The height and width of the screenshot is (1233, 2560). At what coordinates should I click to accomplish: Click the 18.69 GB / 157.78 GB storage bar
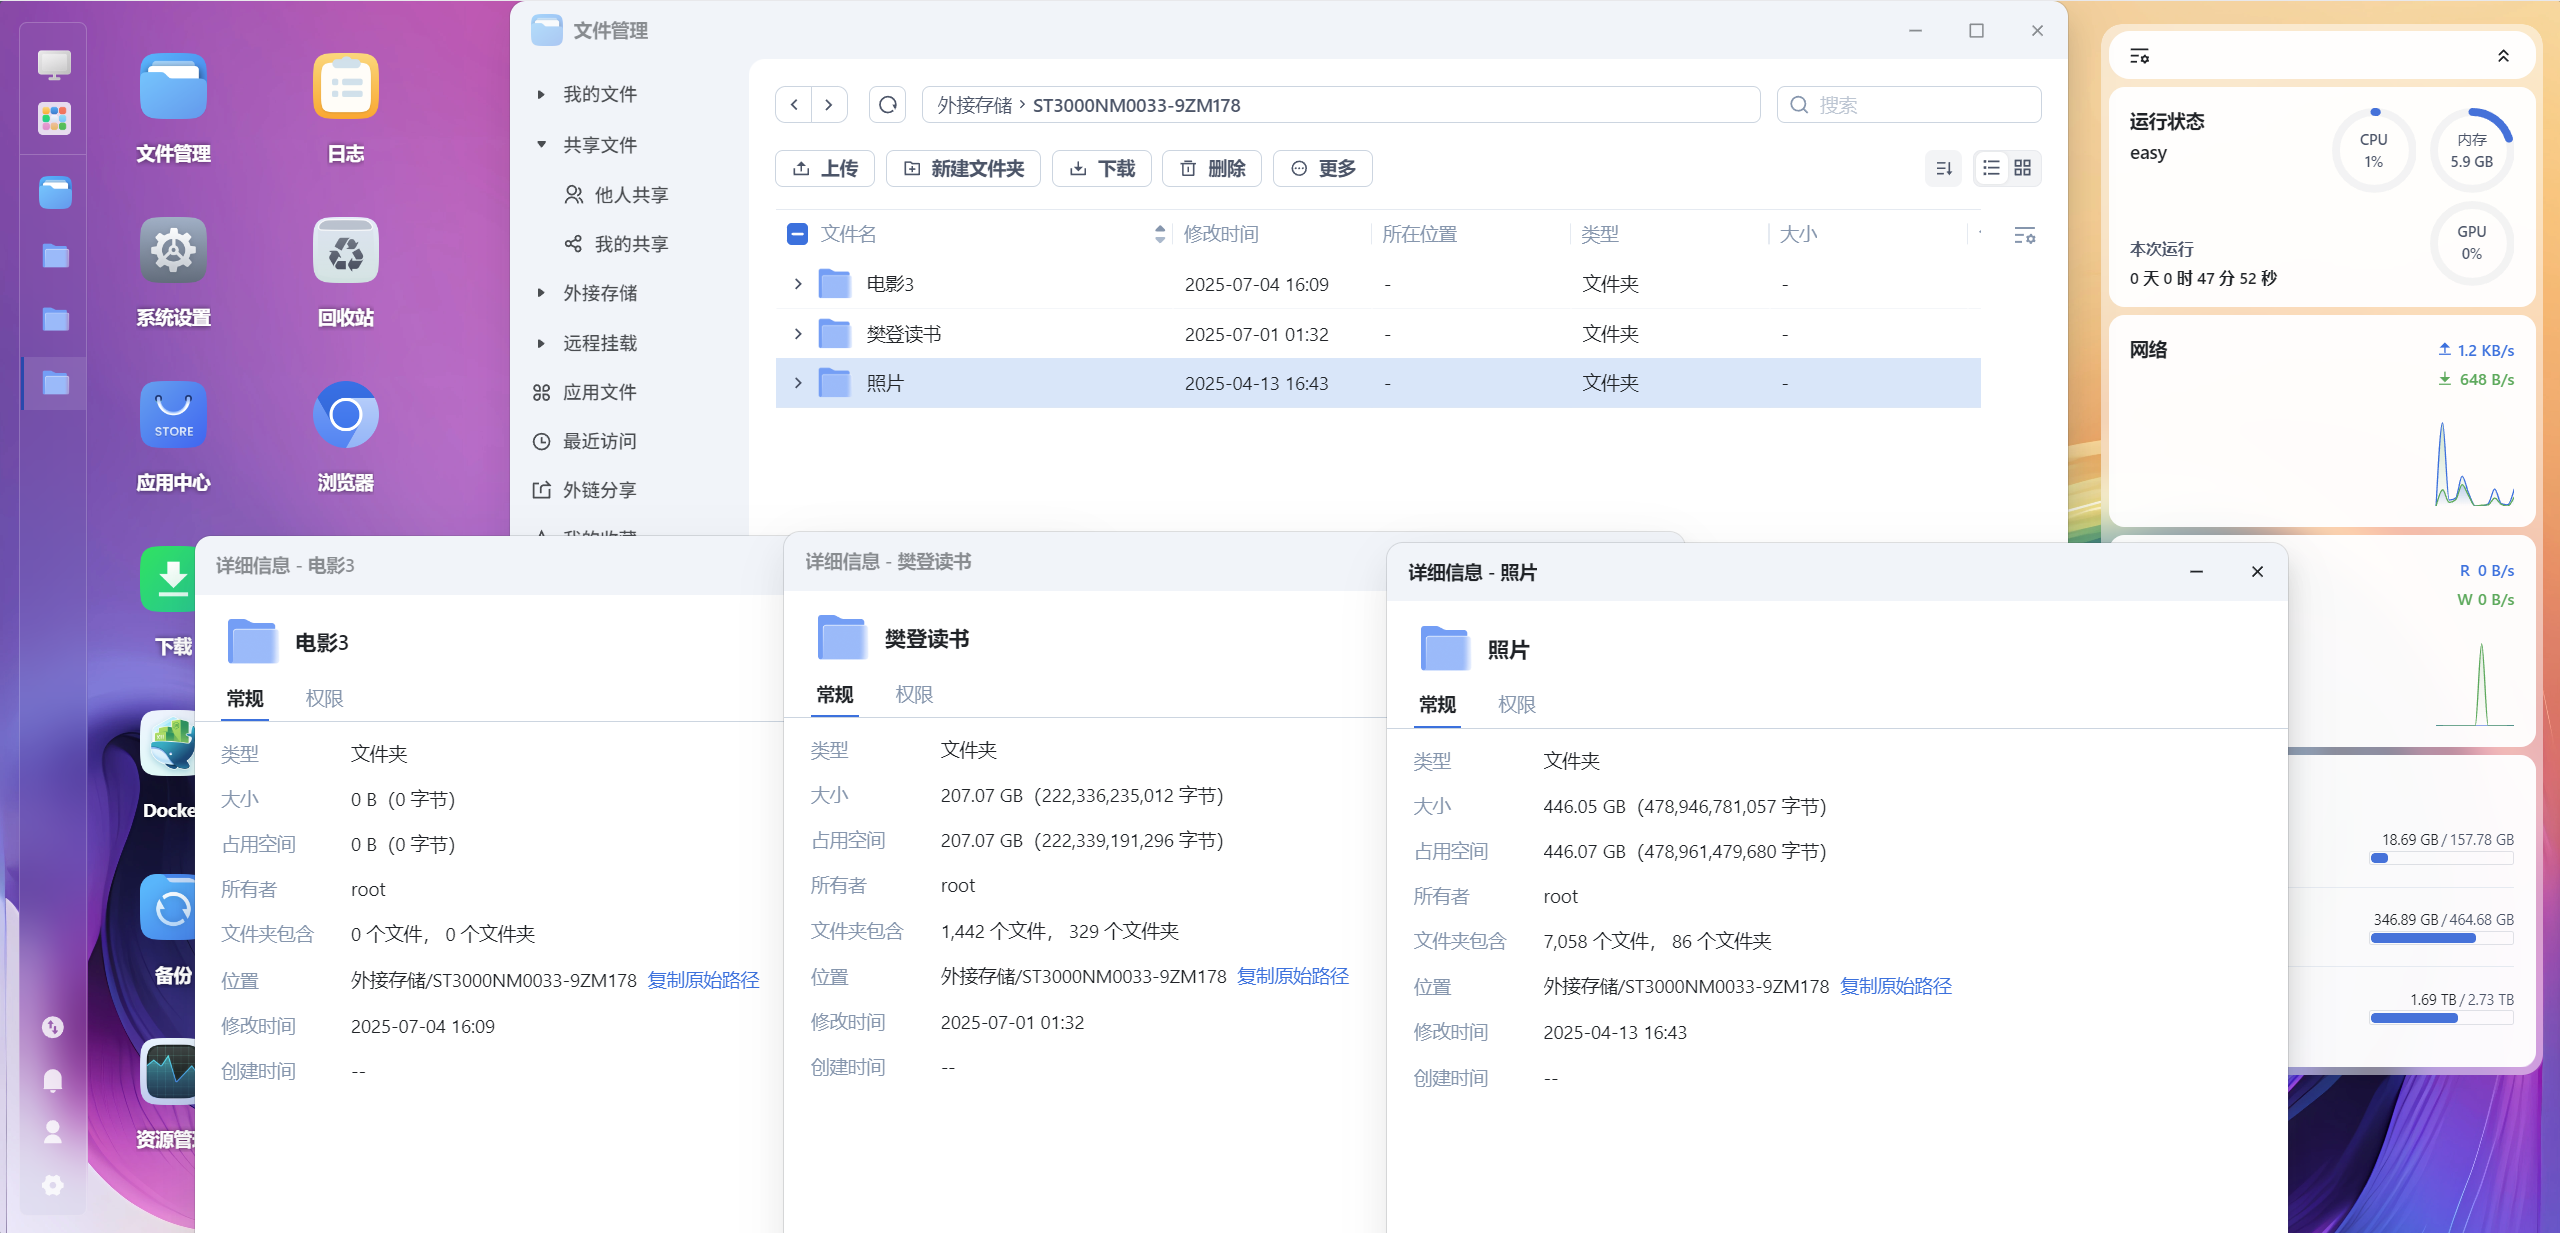click(x=2441, y=858)
